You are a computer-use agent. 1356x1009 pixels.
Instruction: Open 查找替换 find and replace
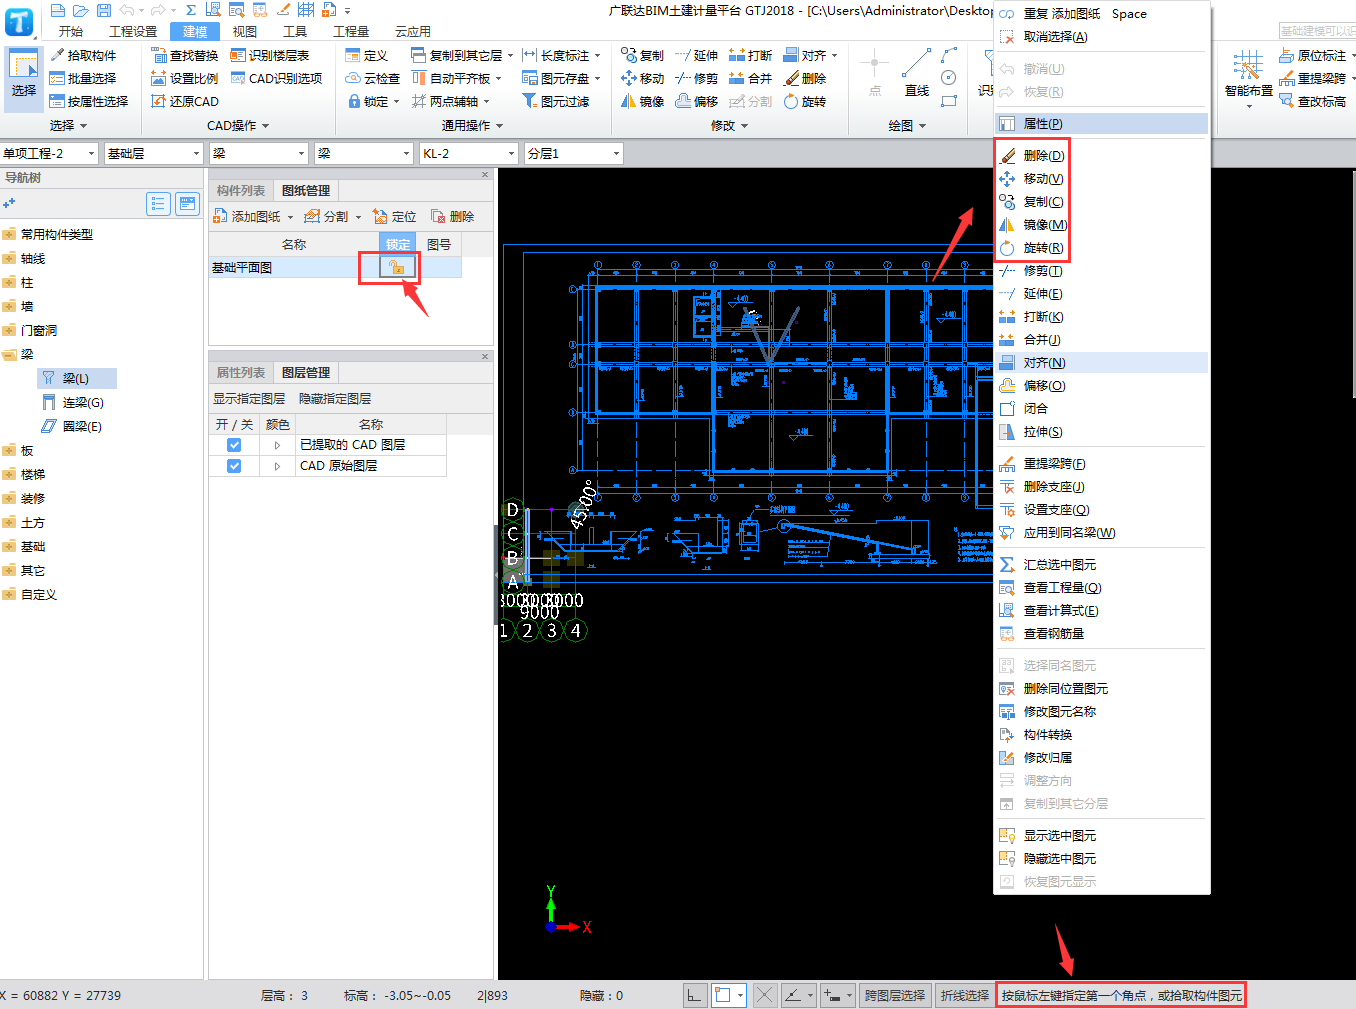pyautogui.click(x=184, y=56)
